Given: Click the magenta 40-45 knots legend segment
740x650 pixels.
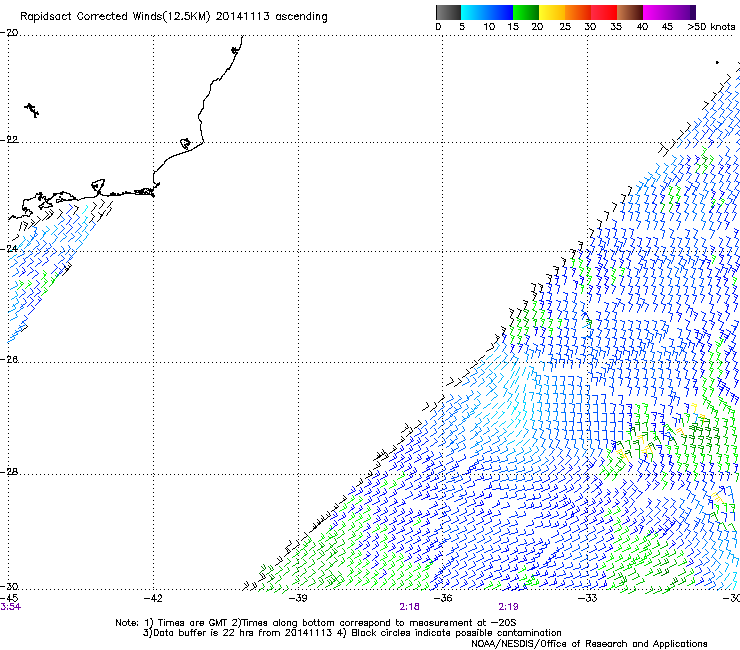Looking at the screenshot, I should pyautogui.click(x=656, y=12).
